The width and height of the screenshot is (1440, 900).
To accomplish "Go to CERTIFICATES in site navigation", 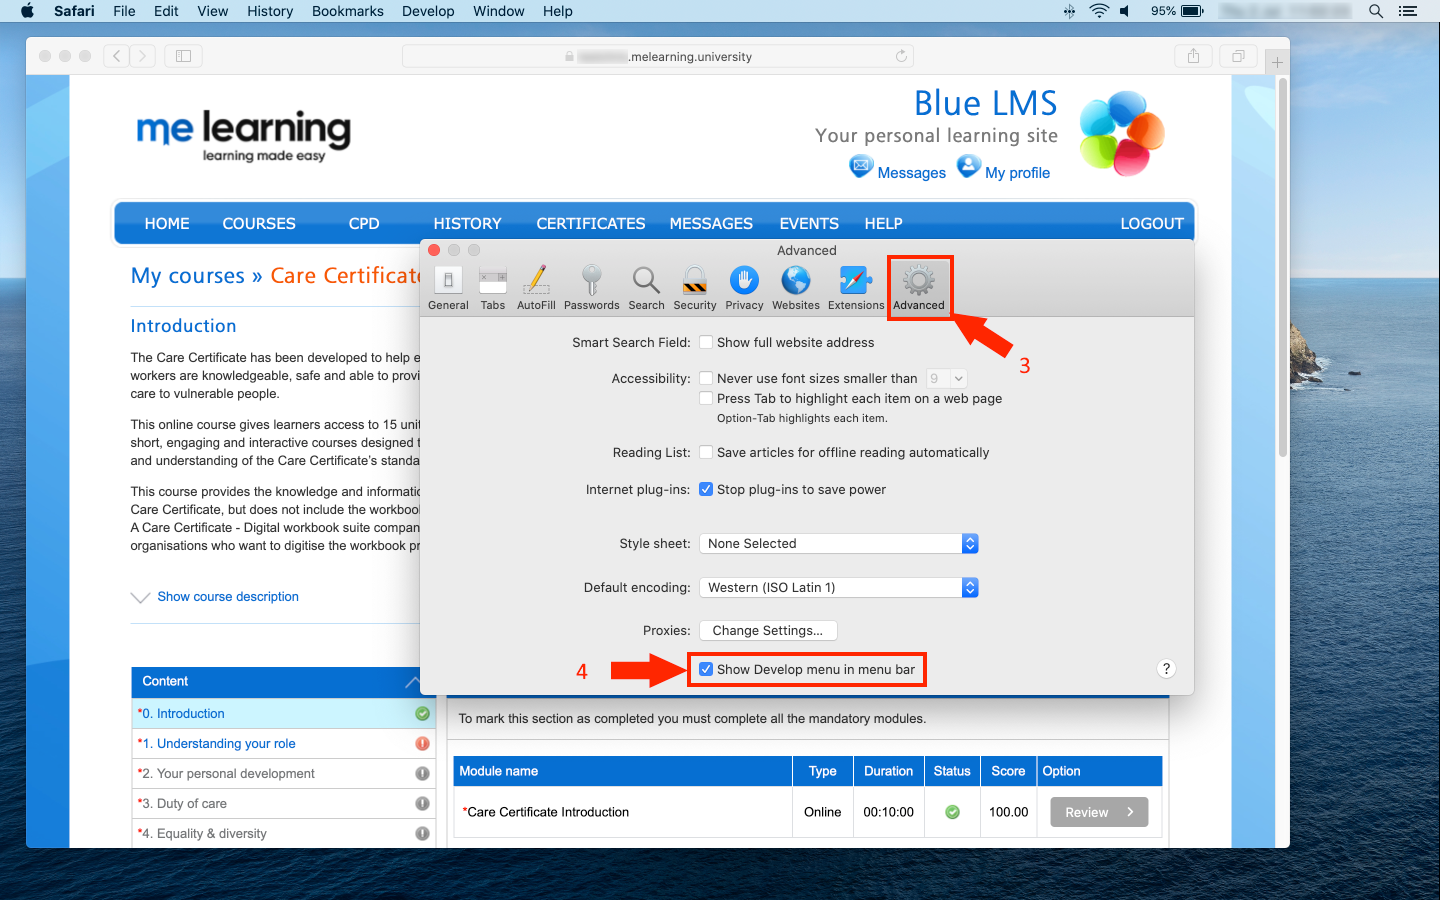I will [591, 224].
